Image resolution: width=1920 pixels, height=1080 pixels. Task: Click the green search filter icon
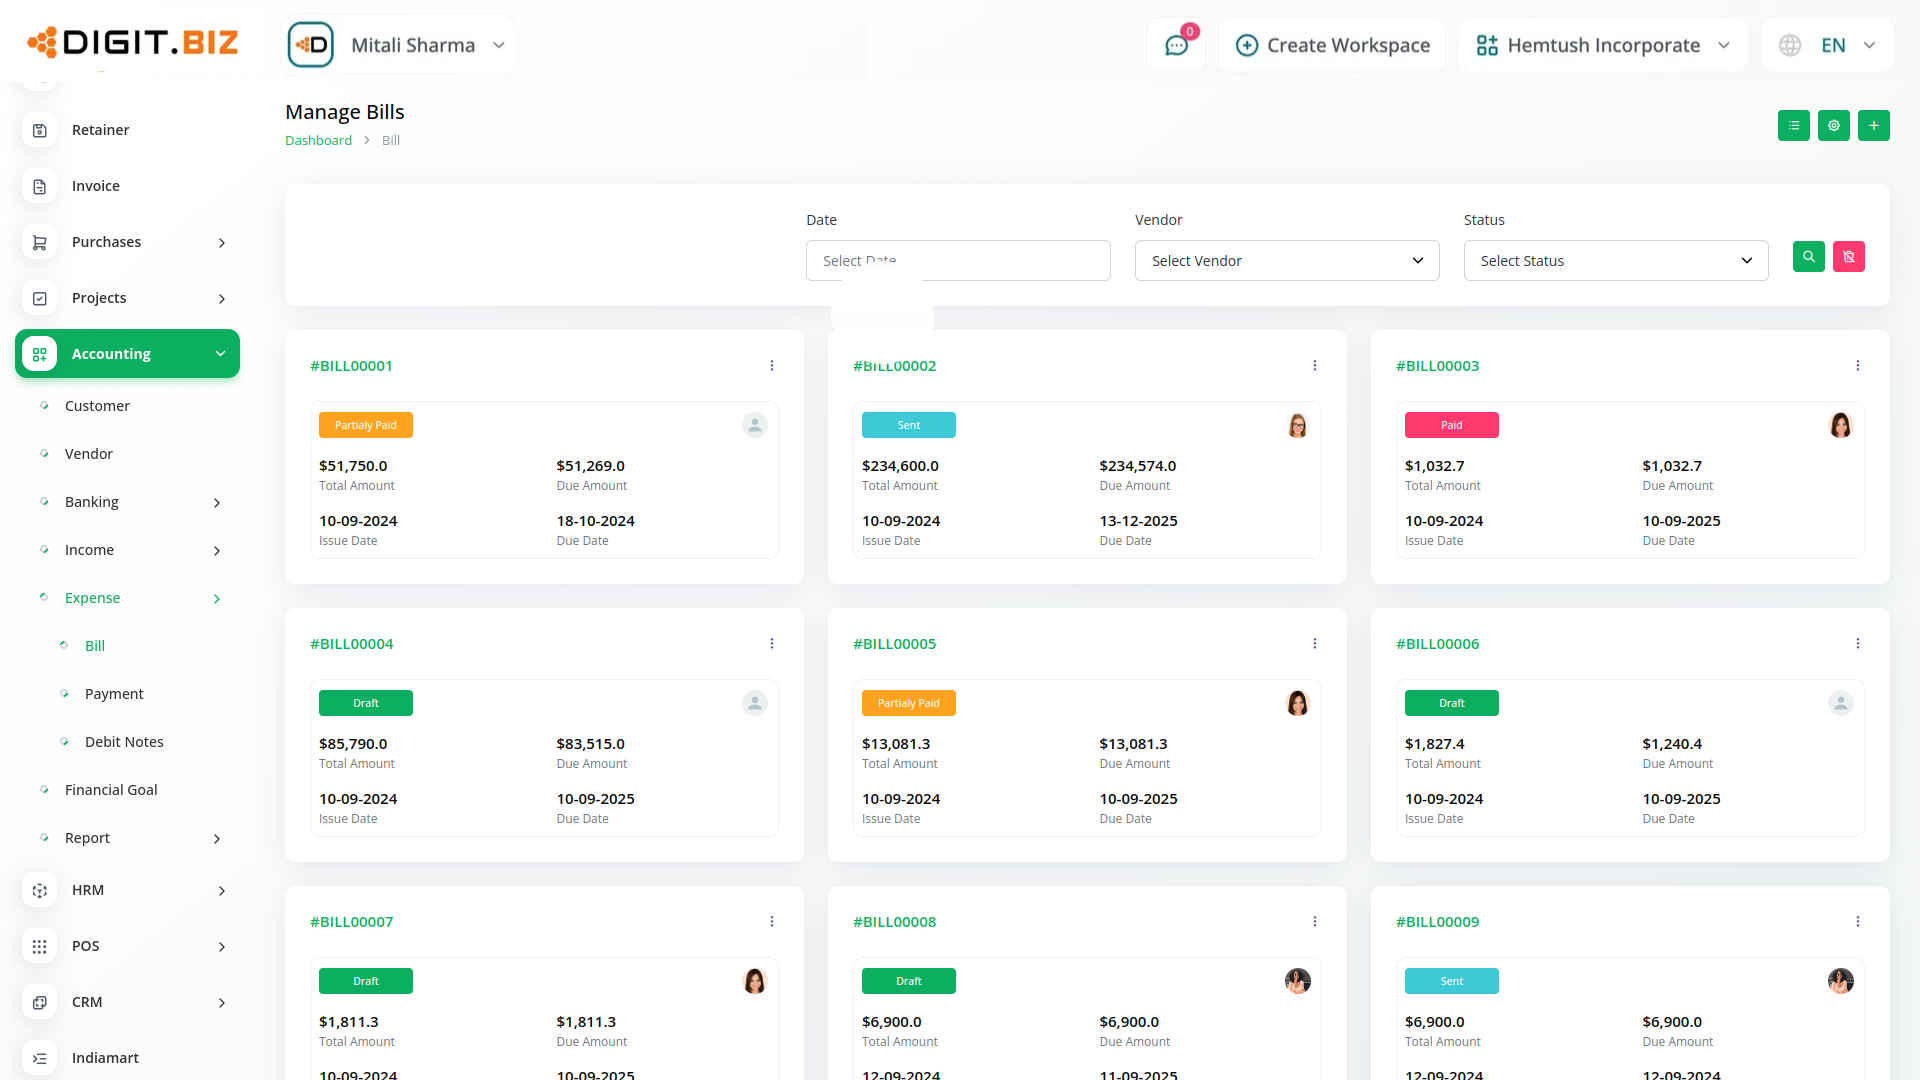tap(1808, 257)
